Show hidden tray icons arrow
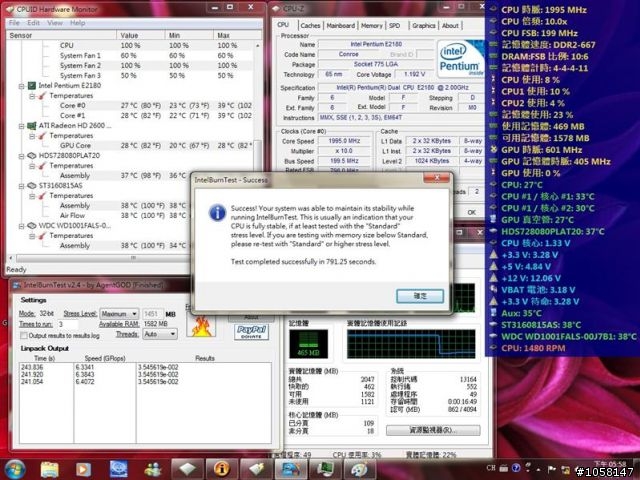Image resolution: width=640 pixels, height=480 pixels. click(x=539, y=469)
